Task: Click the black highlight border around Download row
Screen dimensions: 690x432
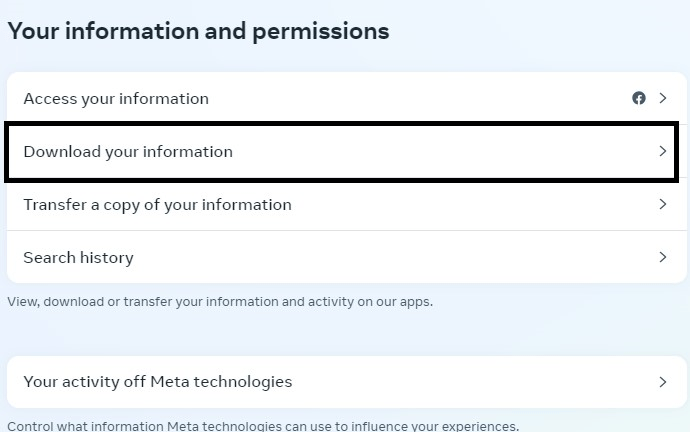Action: click(x=341, y=124)
